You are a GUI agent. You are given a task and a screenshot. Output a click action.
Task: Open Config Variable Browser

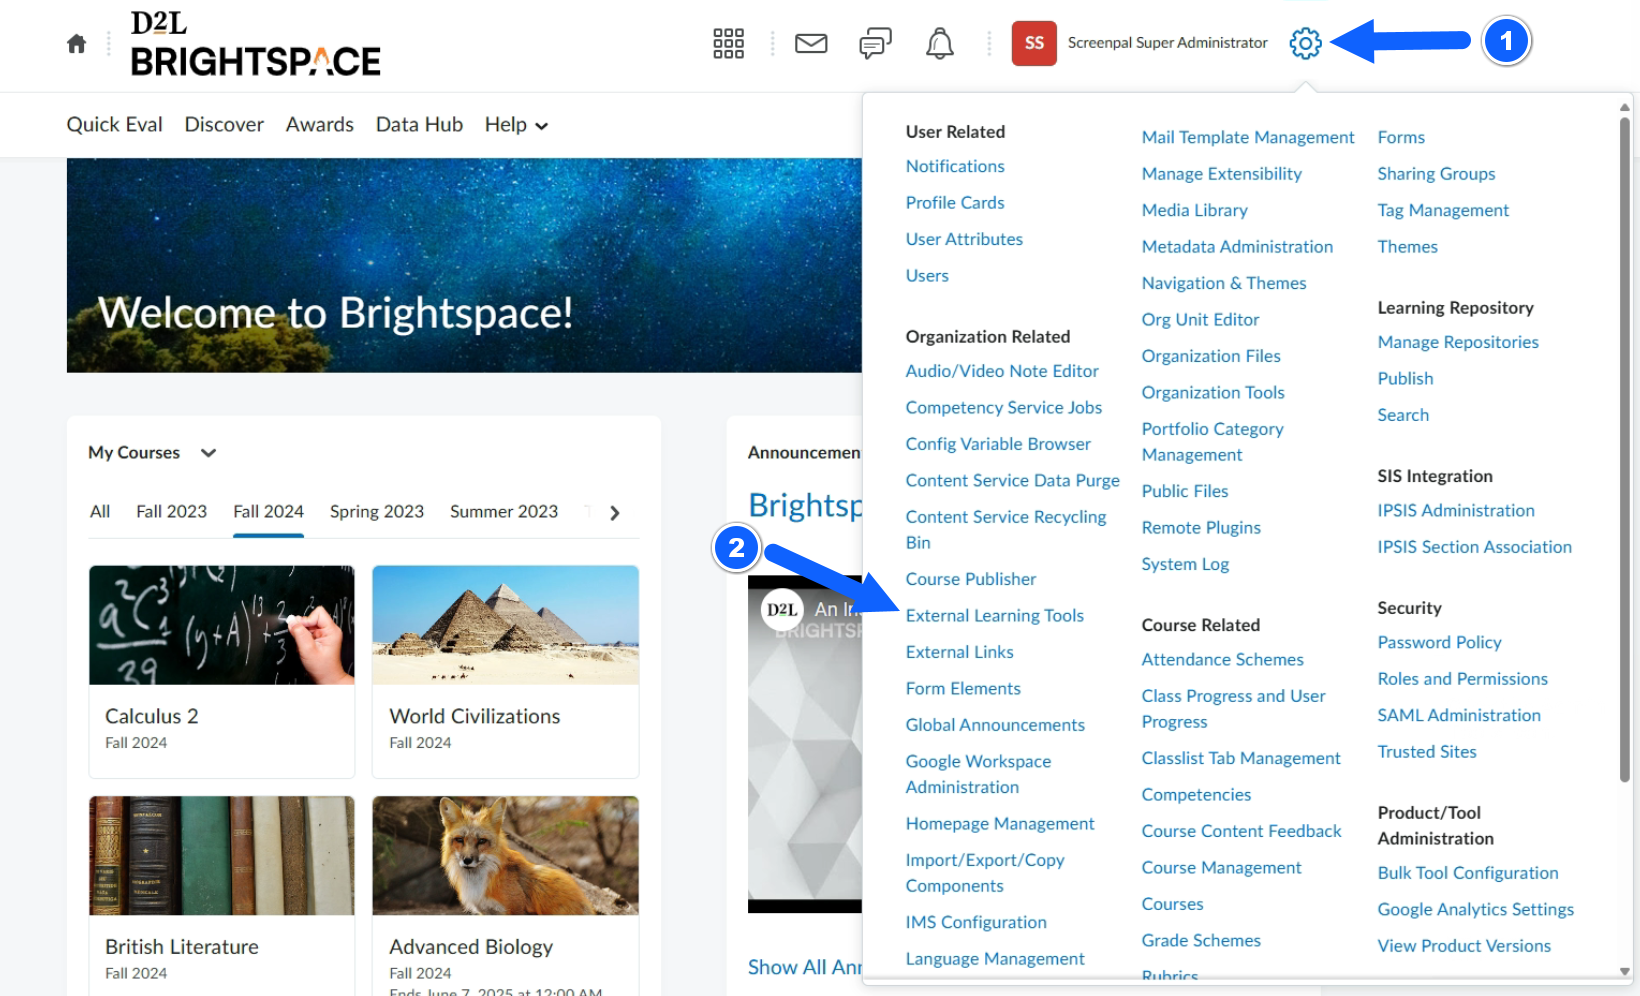tap(998, 444)
